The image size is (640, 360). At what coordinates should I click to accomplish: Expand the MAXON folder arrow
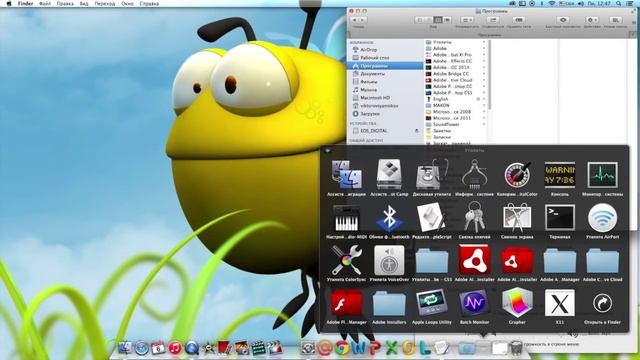[484, 105]
